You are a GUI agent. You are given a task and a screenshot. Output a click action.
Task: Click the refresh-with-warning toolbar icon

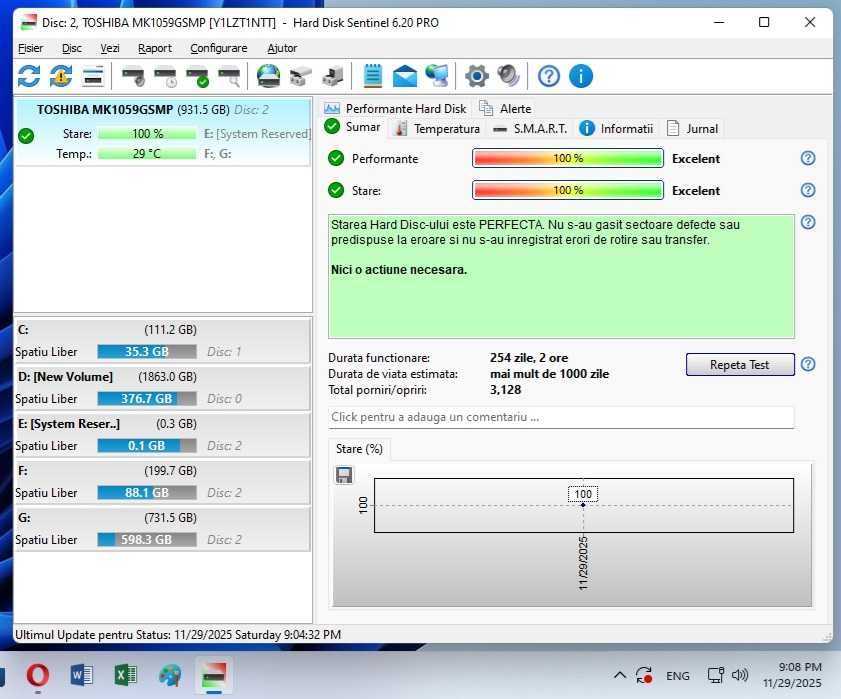click(x=61, y=76)
